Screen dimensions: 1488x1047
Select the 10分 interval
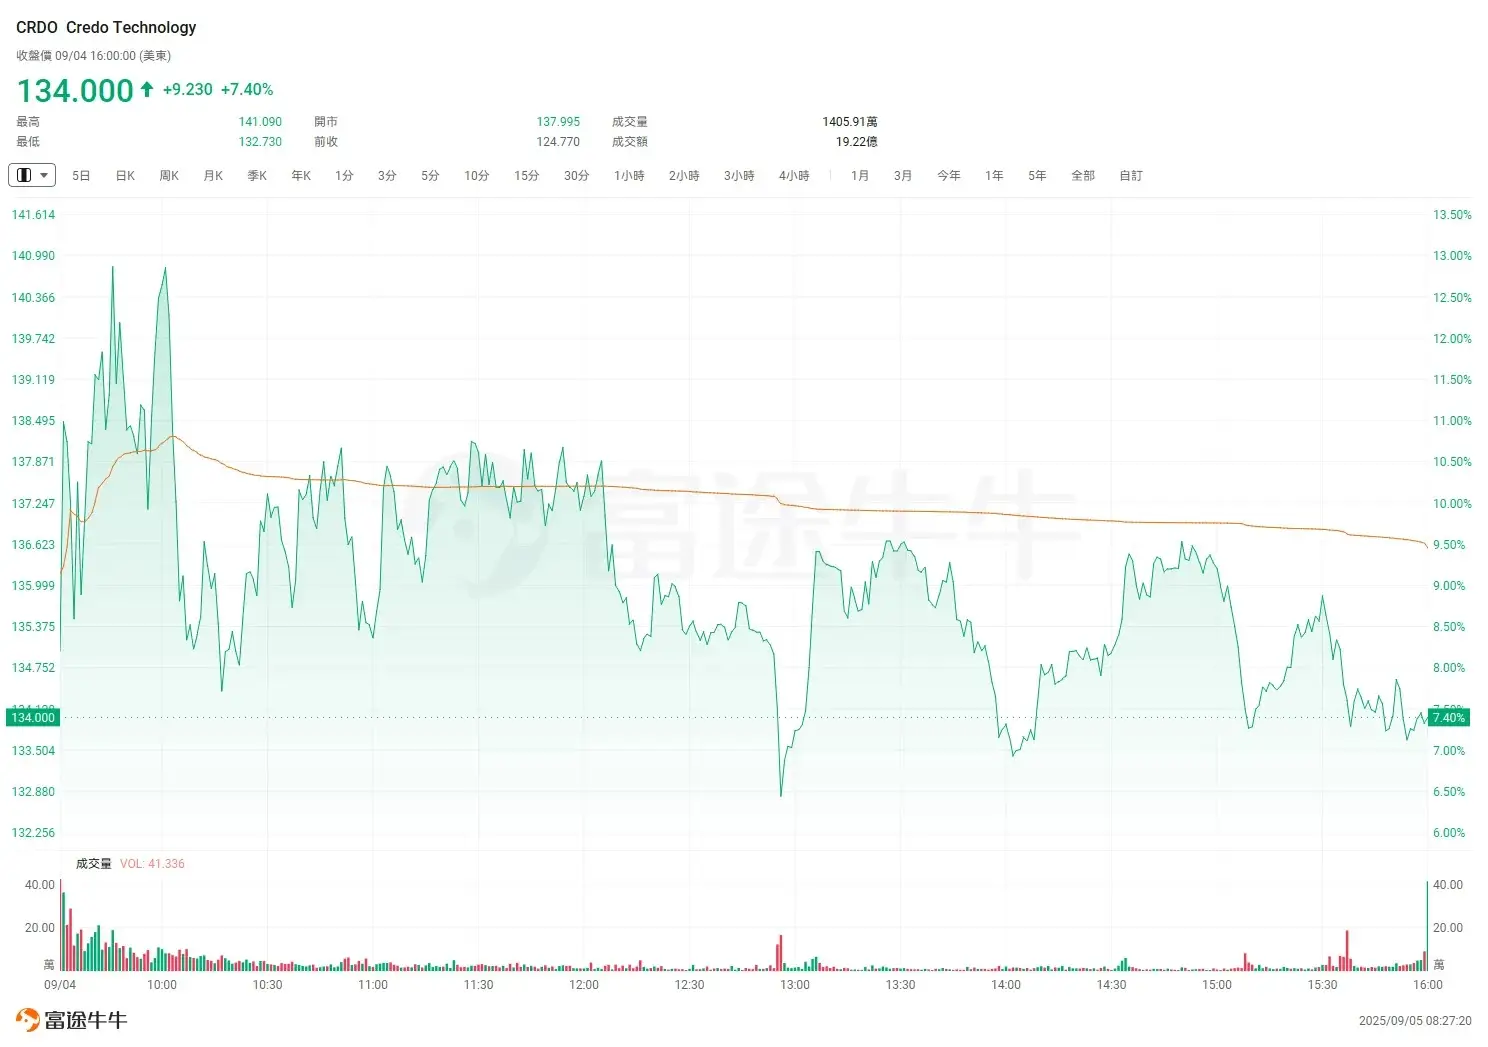477,176
